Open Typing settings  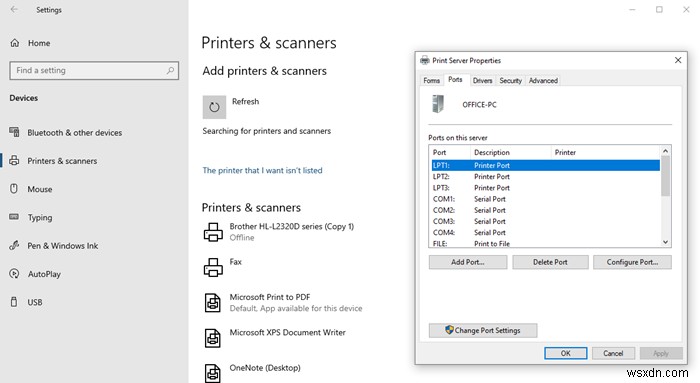click(31, 217)
